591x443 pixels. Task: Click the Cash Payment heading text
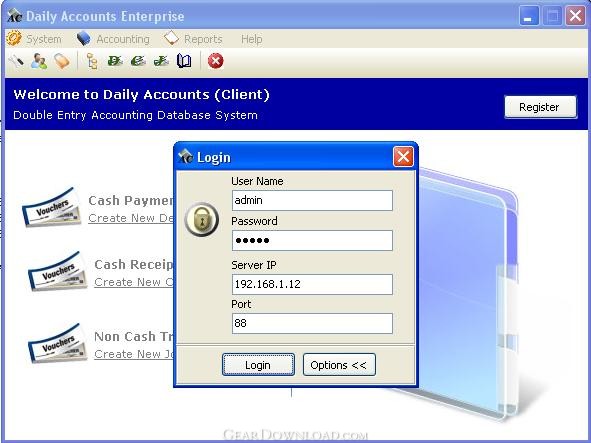(131, 201)
